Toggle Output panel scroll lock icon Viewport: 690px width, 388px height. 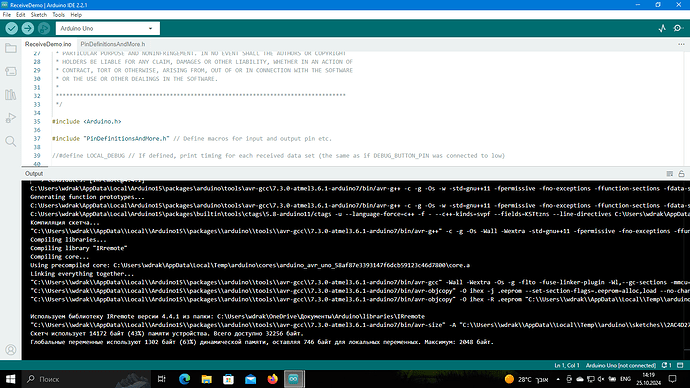681,174
